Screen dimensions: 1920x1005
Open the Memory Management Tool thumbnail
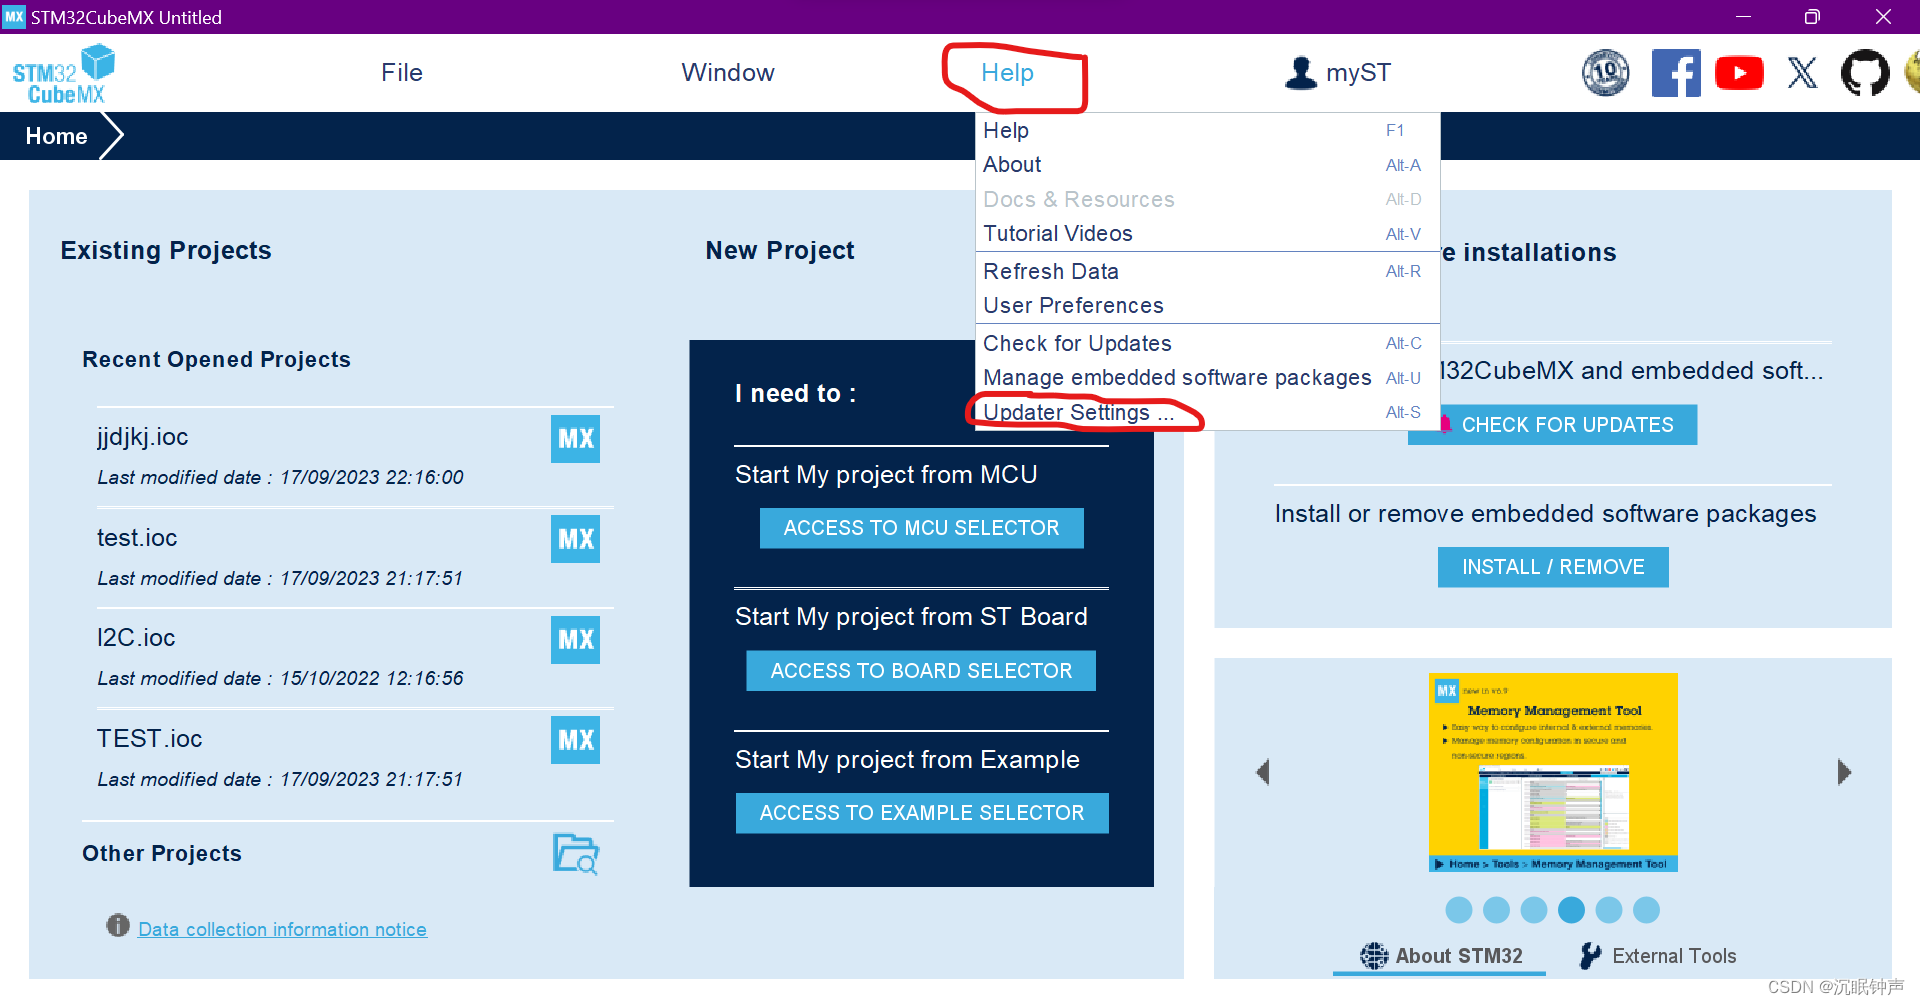pos(1553,772)
